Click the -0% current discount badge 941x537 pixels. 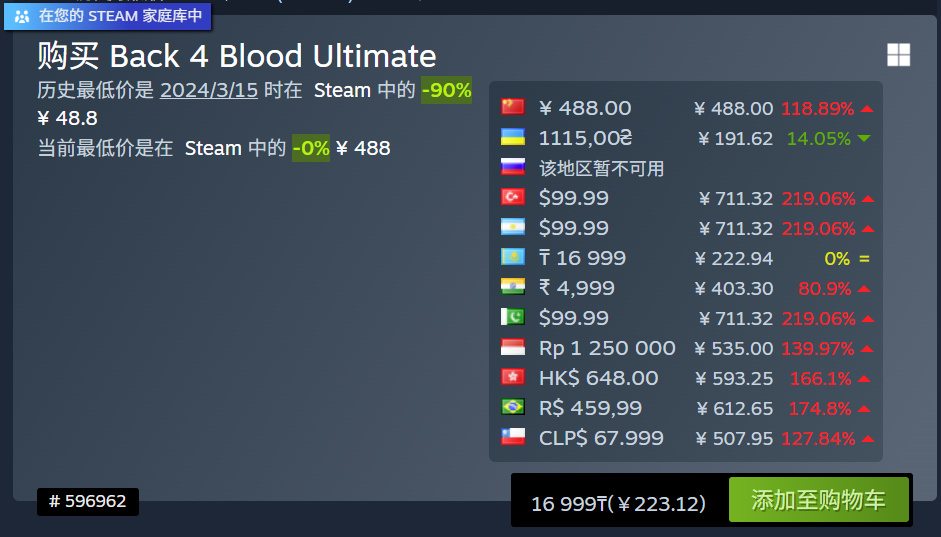311,148
